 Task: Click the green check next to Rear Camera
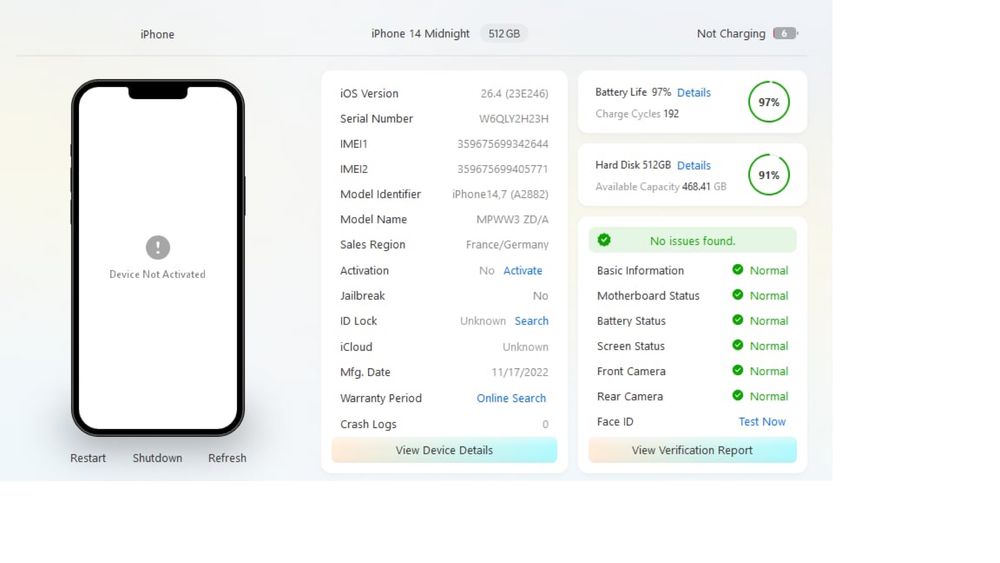point(738,395)
